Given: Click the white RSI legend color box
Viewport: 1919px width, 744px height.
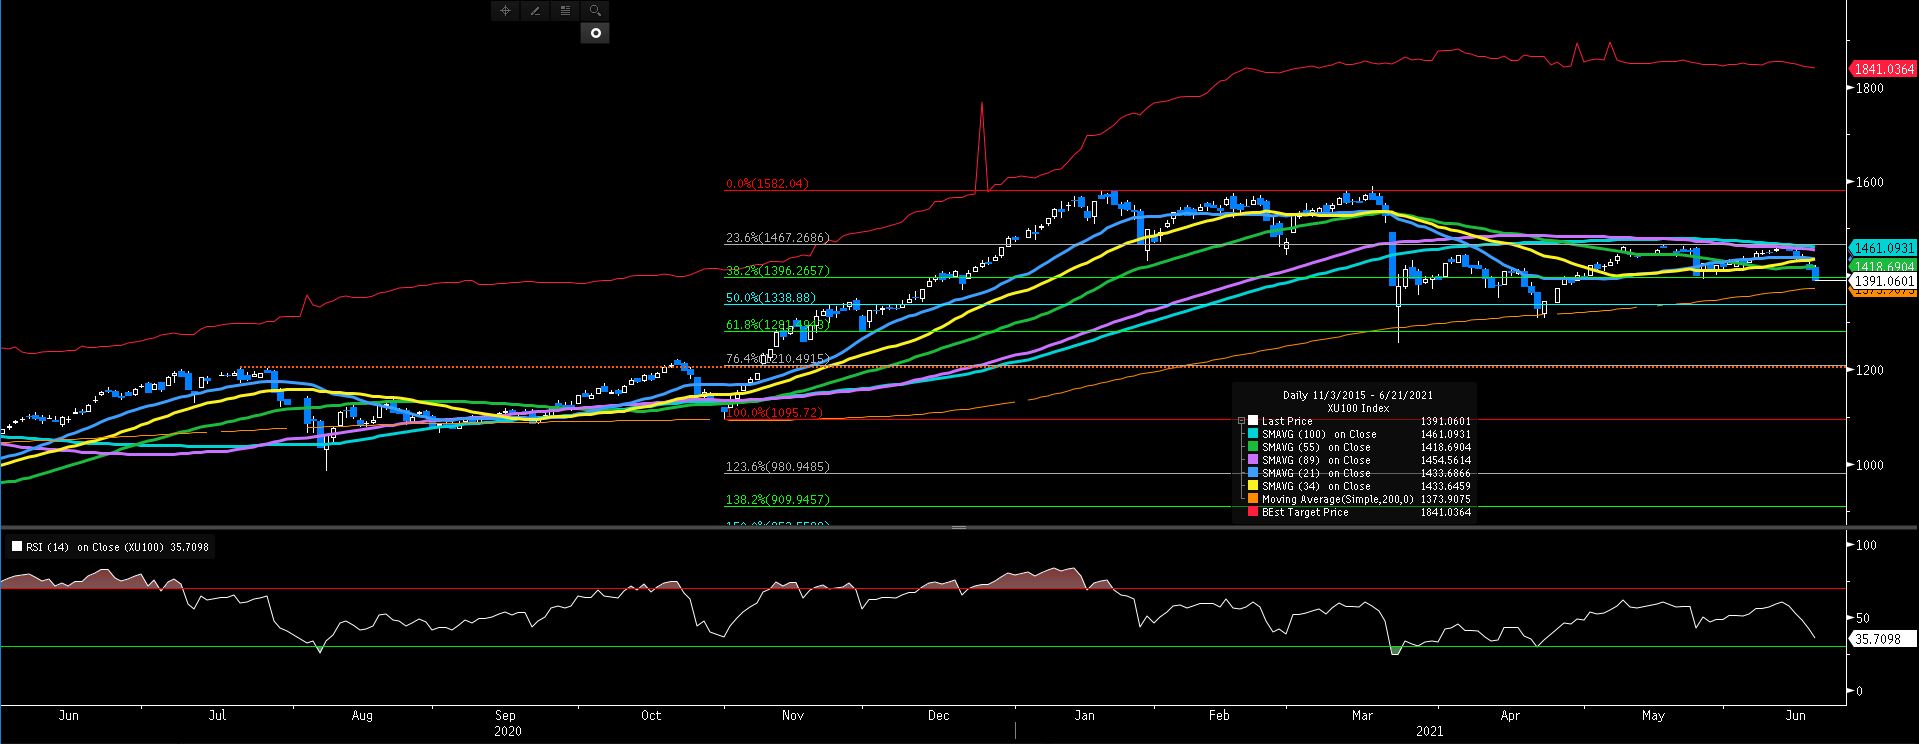Looking at the screenshot, I should pos(17,547).
